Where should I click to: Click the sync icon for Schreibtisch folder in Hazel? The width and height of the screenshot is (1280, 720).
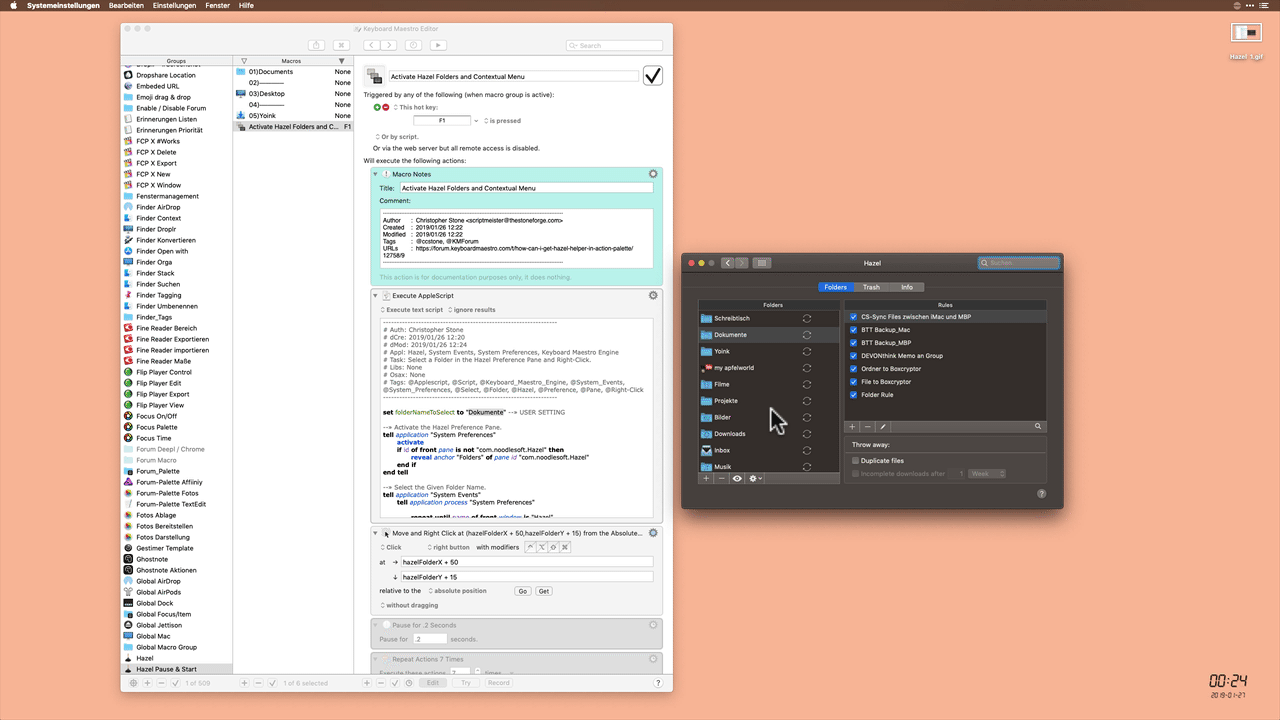pos(806,318)
